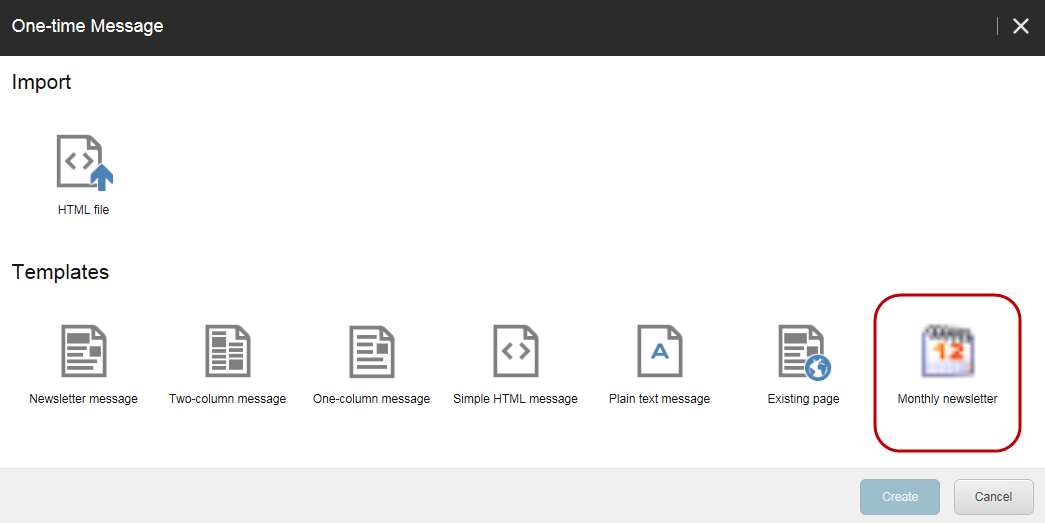Viewport: 1045px width, 525px height.
Task: Click the 'Monthly newsletter' label
Action: 947,399
